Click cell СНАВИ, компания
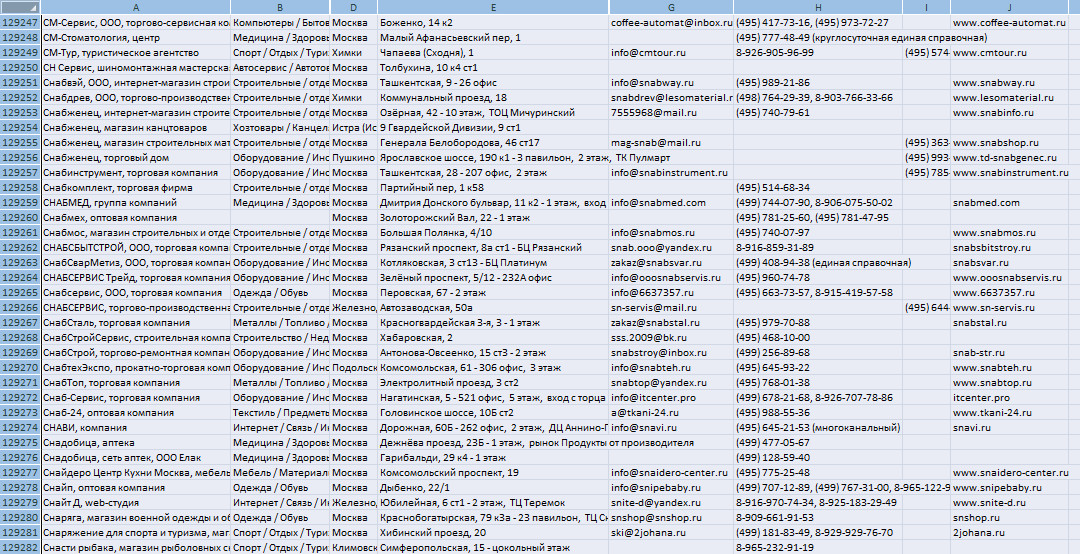1080x554 pixels. [136, 427]
